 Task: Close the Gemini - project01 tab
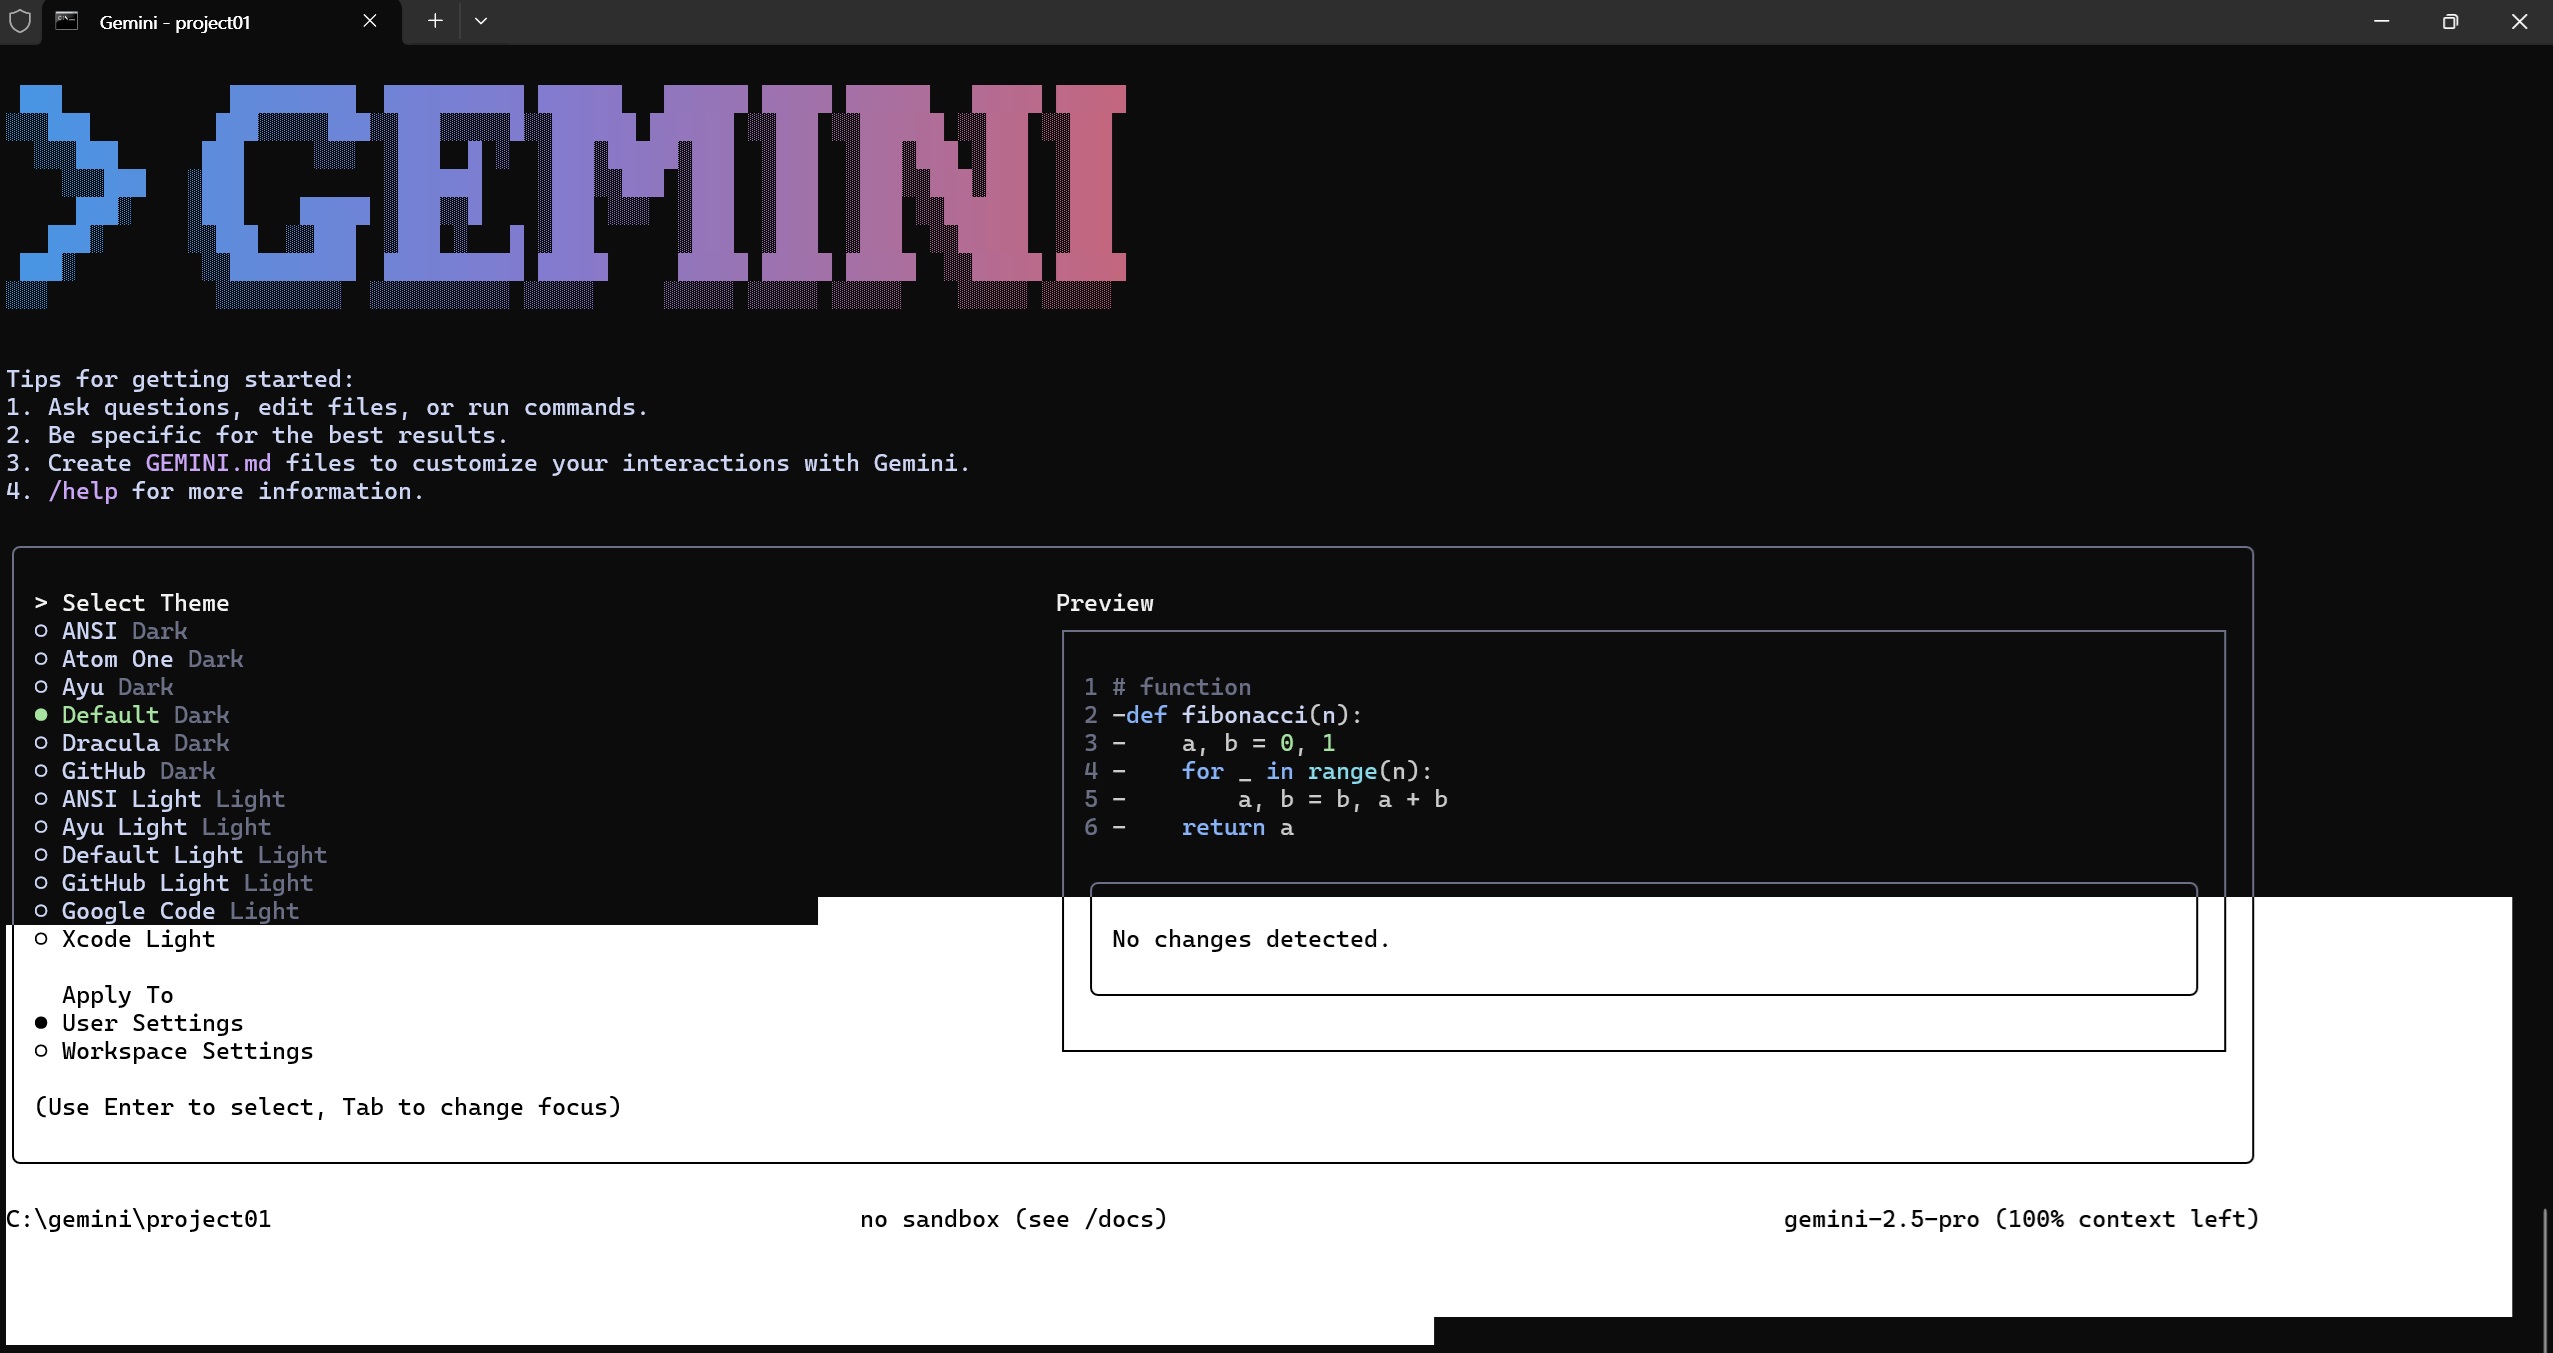click(x=370, y=21)
